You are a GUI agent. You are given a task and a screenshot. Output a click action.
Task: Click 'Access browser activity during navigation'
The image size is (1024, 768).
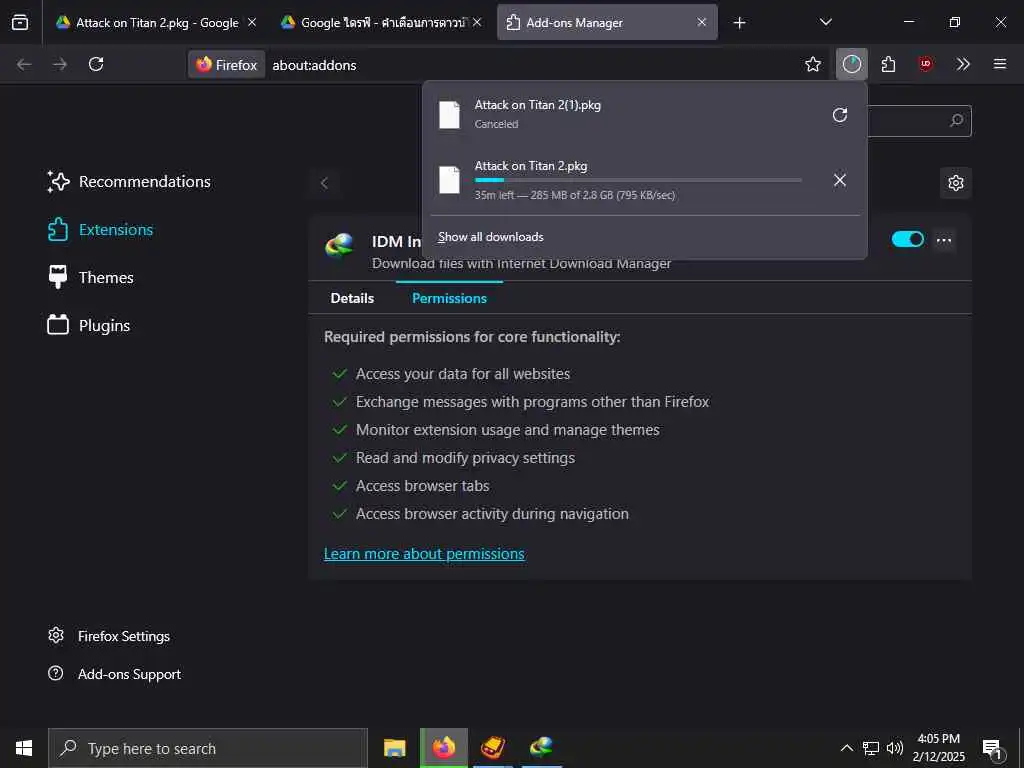[492, 515]
